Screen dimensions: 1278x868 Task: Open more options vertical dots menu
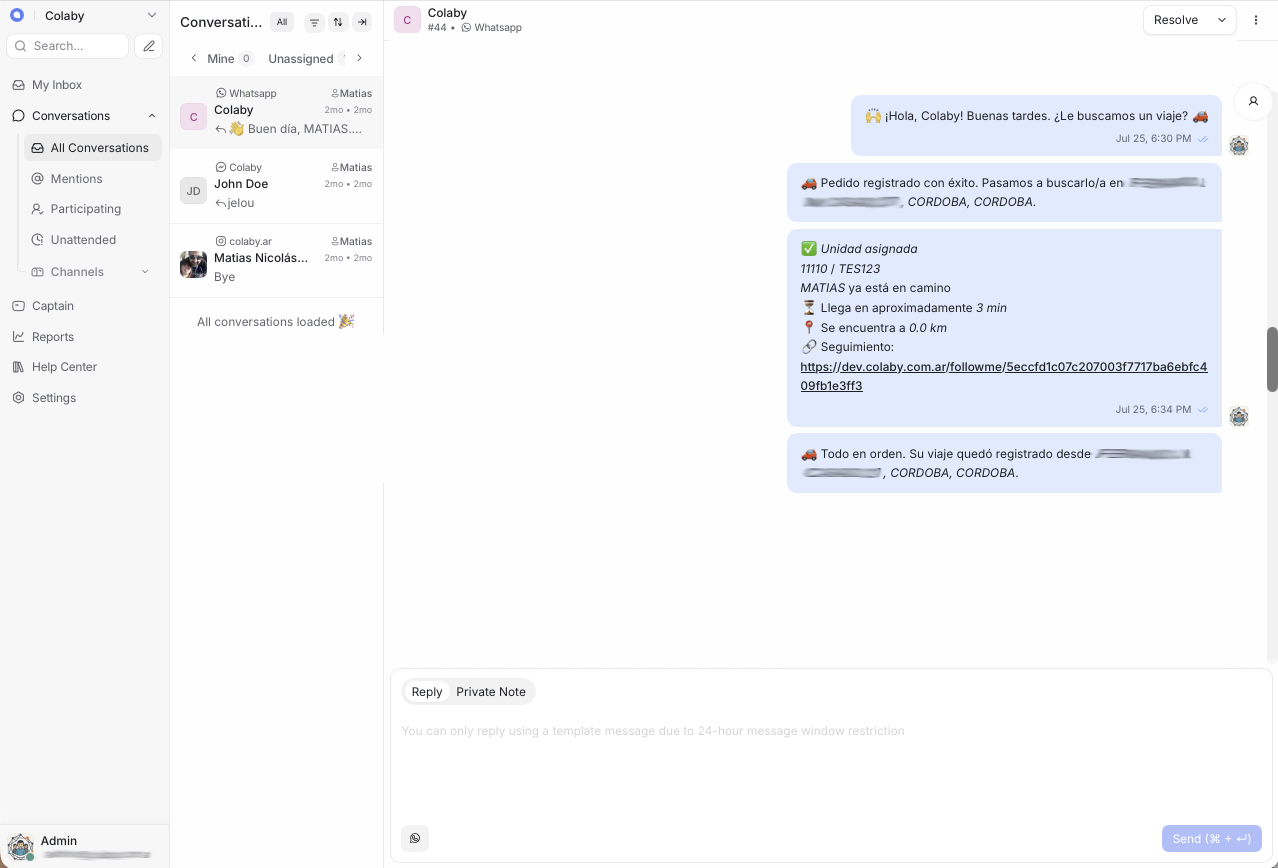point(1256,20)
